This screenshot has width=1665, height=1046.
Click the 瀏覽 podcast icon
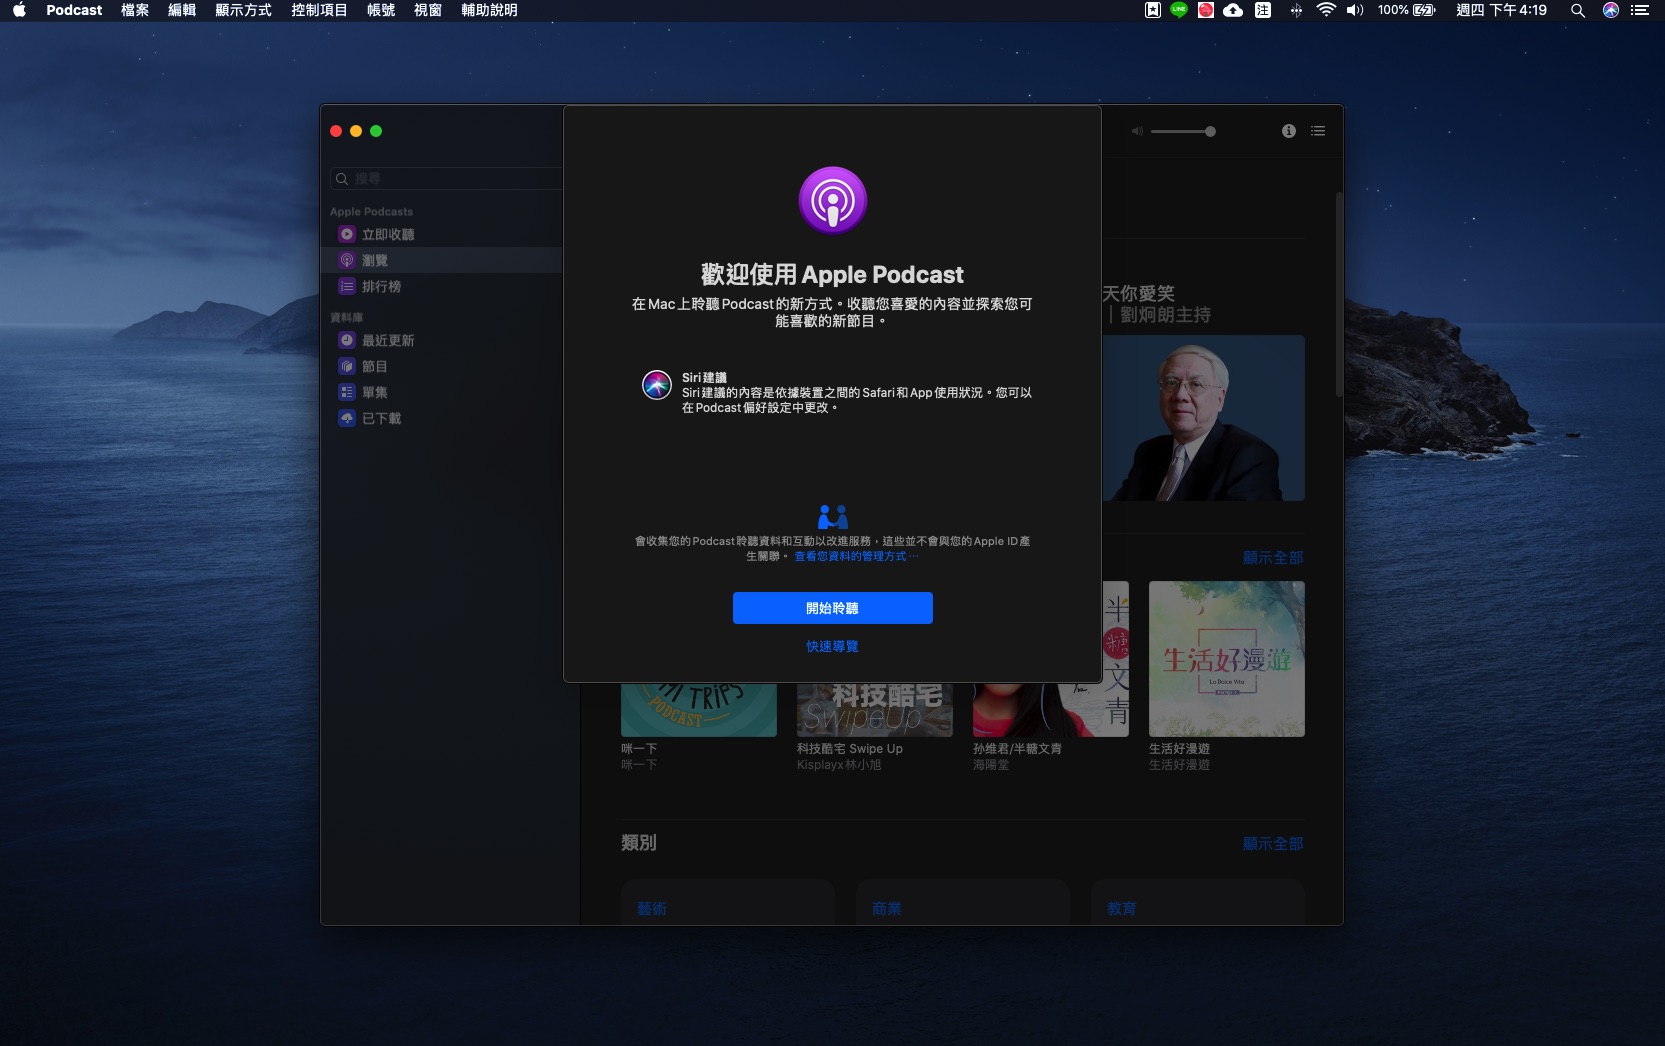[347, 260]
